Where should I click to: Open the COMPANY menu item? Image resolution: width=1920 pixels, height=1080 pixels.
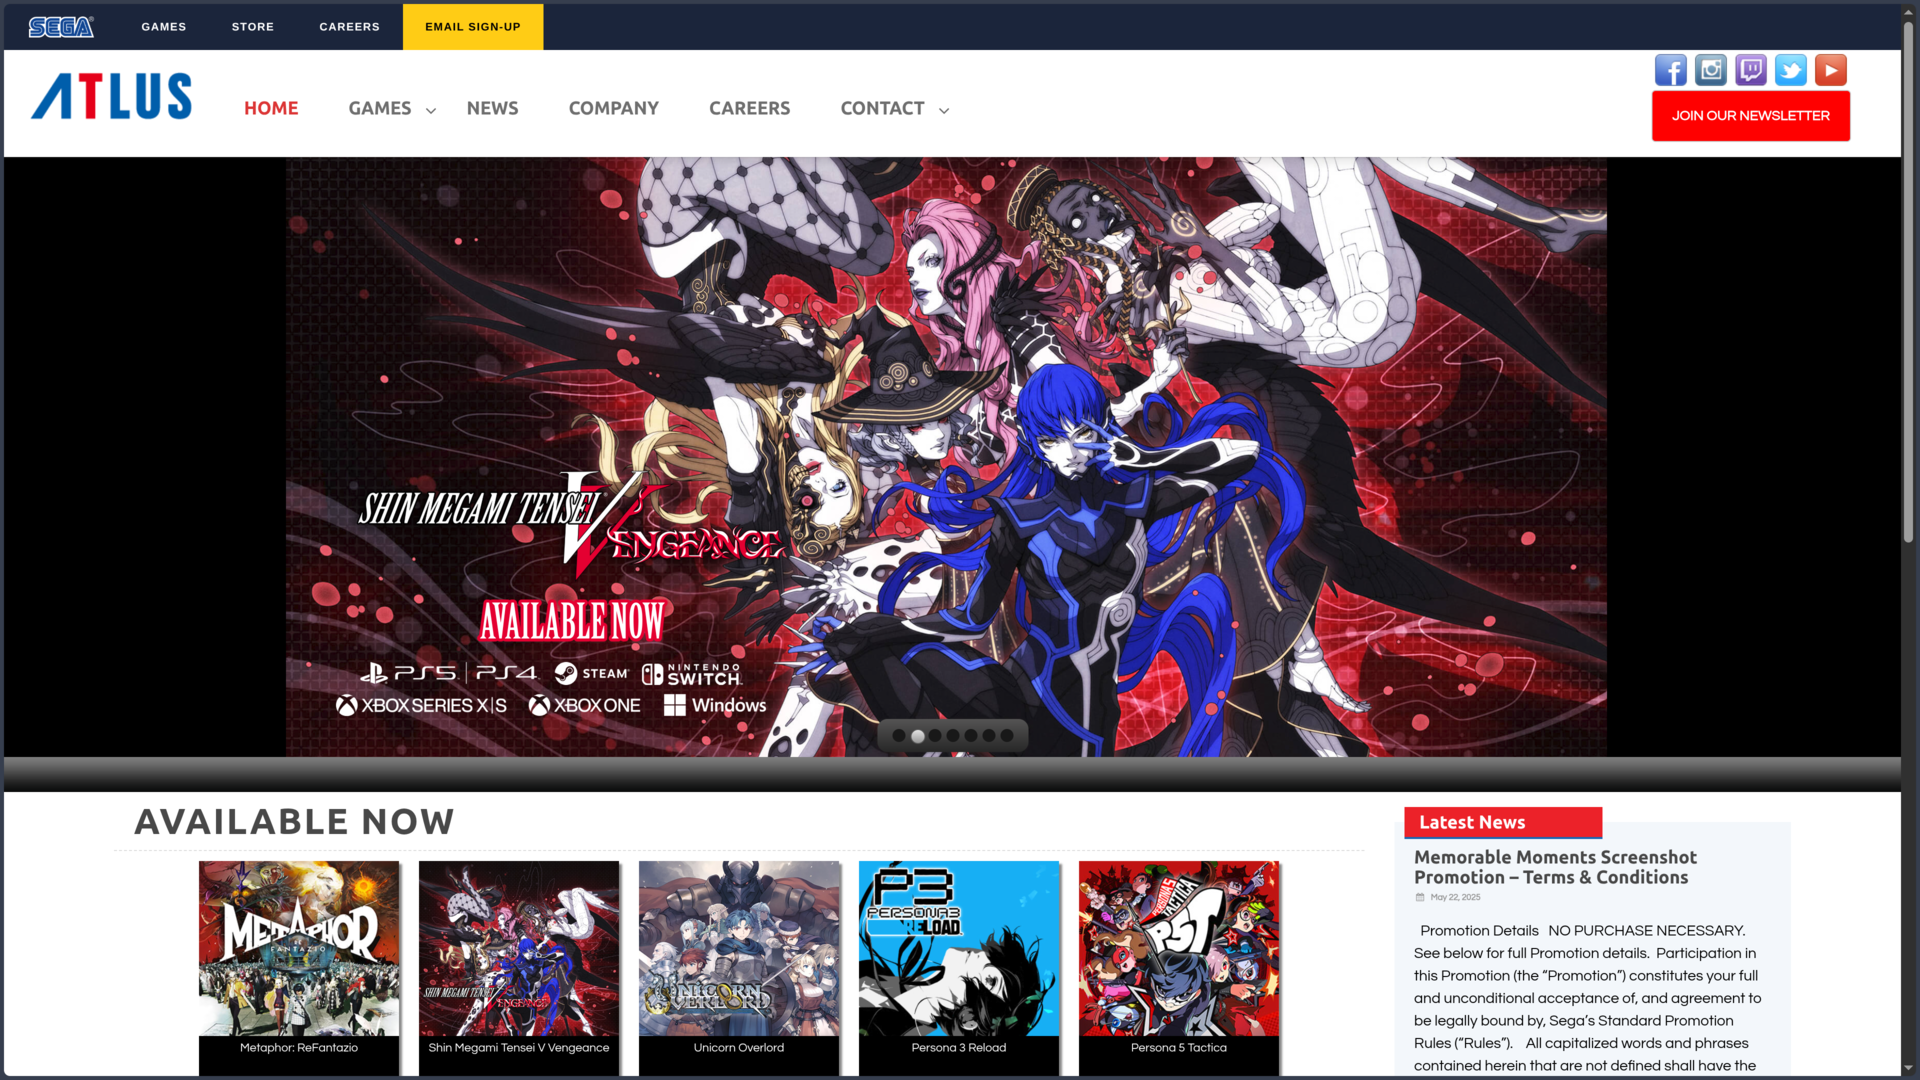click(614, 108)
